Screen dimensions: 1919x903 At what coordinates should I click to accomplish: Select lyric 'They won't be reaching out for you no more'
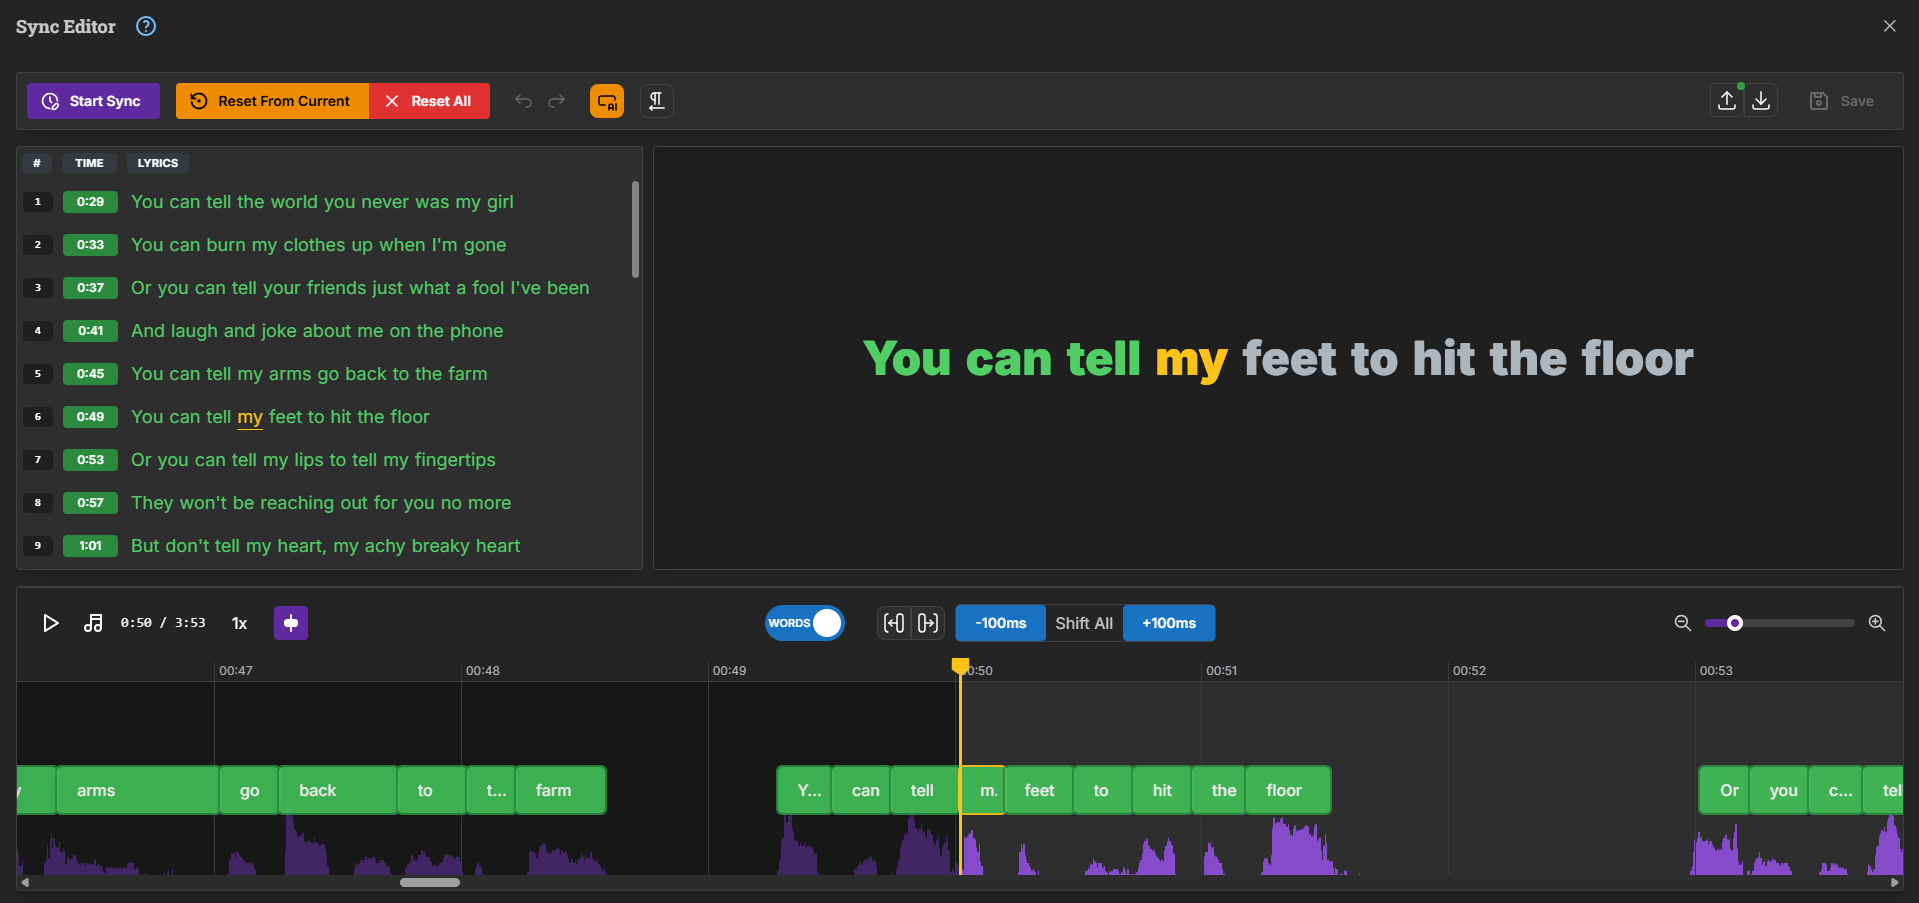(x=321, y=503)
